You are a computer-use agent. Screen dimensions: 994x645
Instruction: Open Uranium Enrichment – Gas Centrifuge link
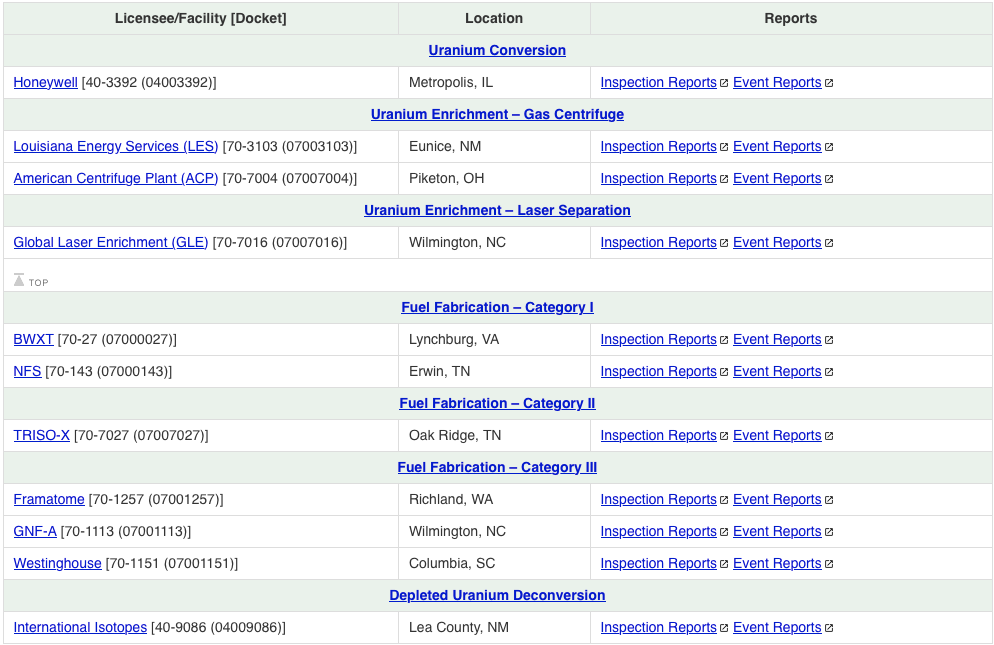(x=497, y=114)
